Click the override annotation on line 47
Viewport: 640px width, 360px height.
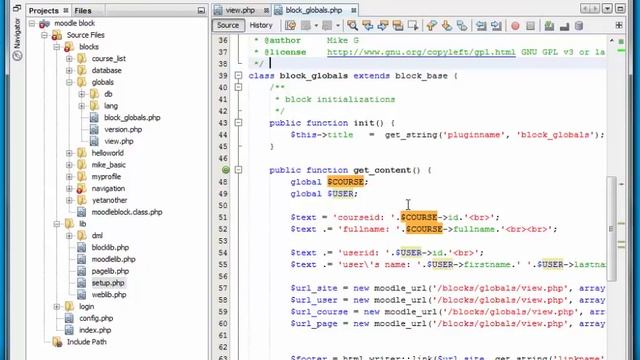pyautogui.click(x=226, y=170)
